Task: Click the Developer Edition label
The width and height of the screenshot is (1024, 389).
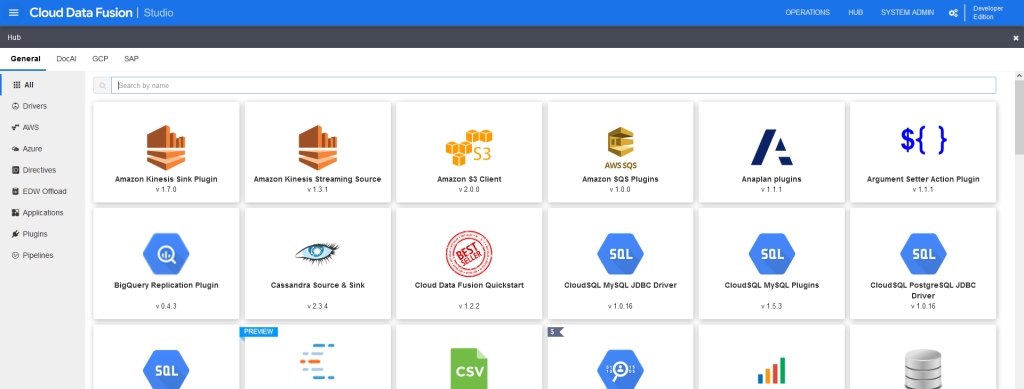Action: 987,12
